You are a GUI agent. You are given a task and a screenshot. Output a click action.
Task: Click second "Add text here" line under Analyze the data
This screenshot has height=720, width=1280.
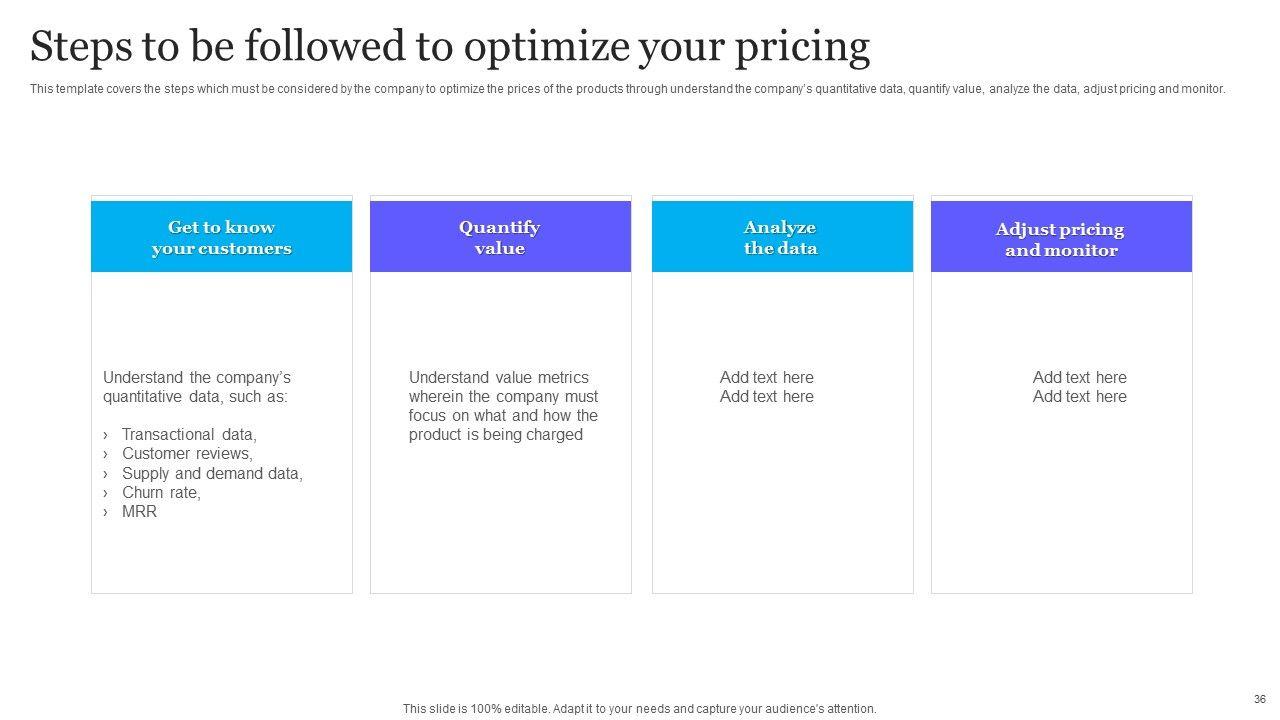tap(767, 397)
